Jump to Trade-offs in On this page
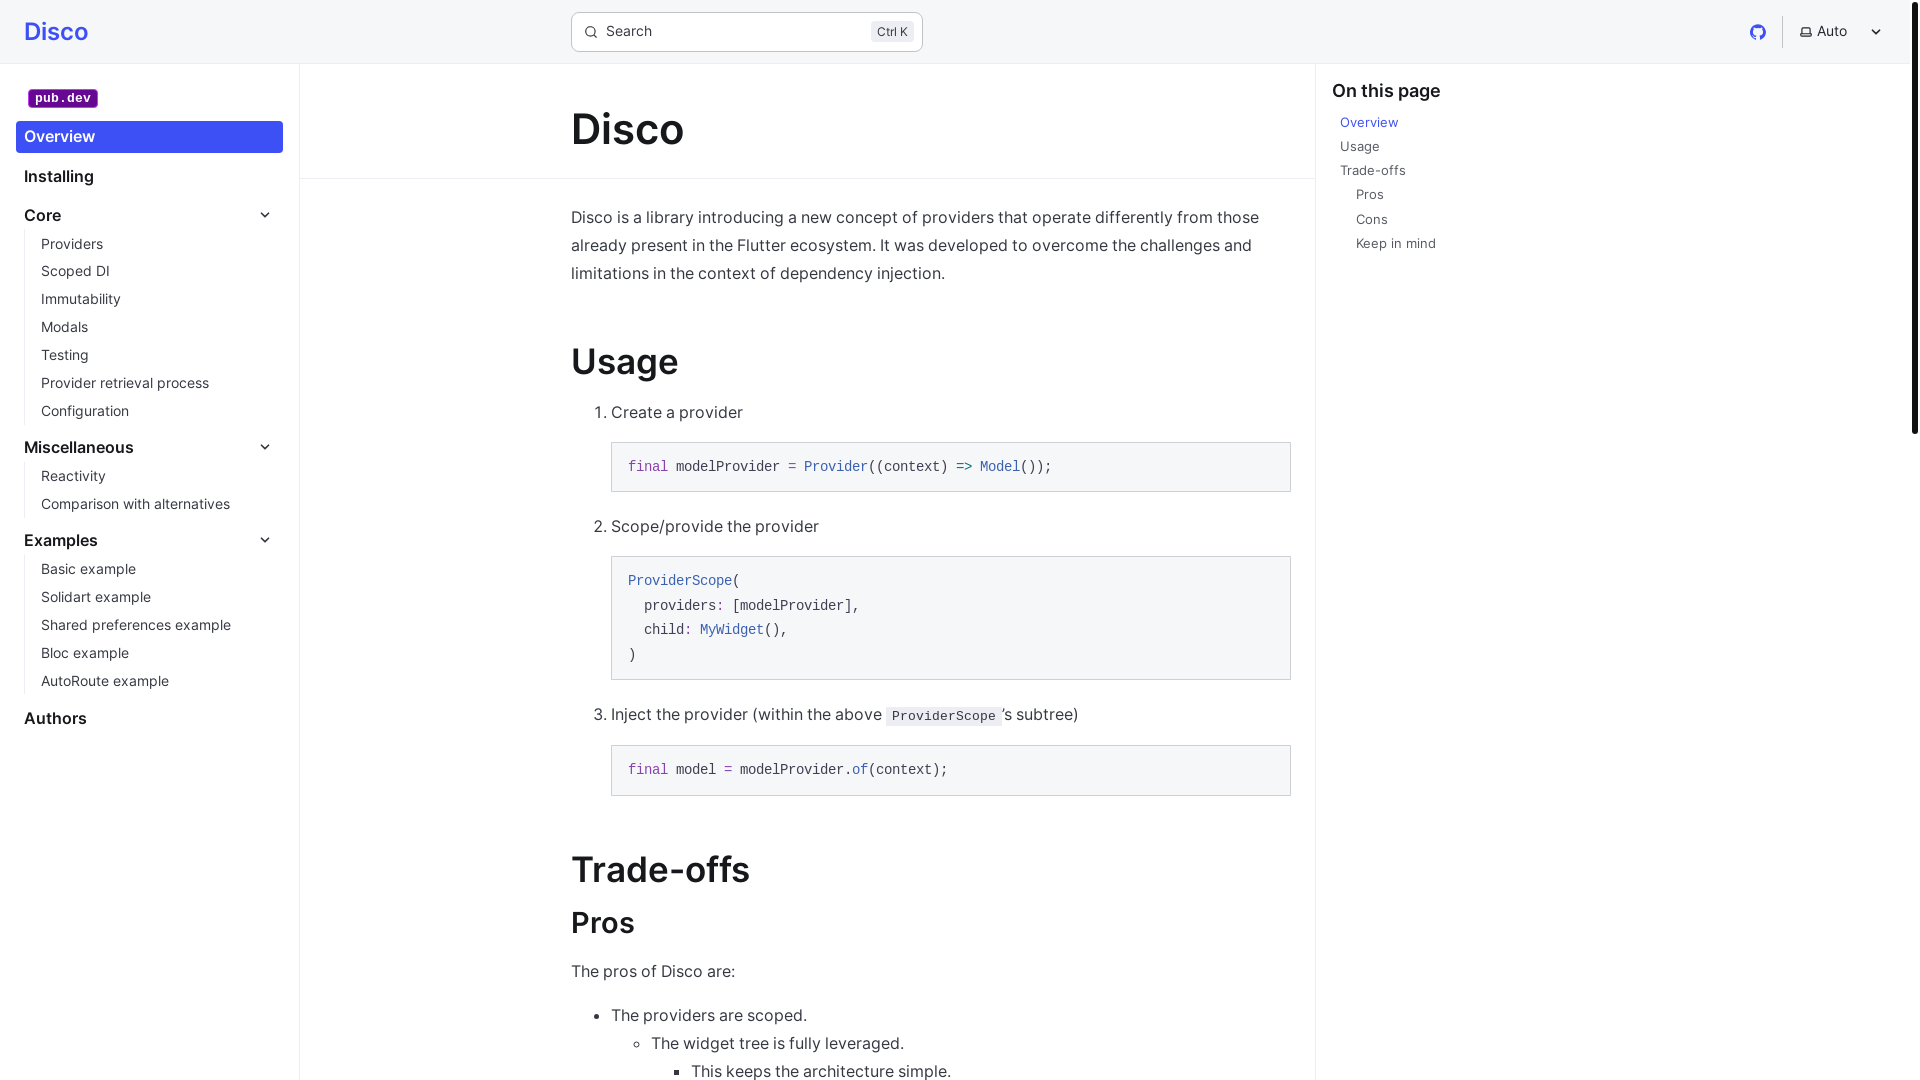This screenshot has height=1080, width=1920. tap(1372, 170)
